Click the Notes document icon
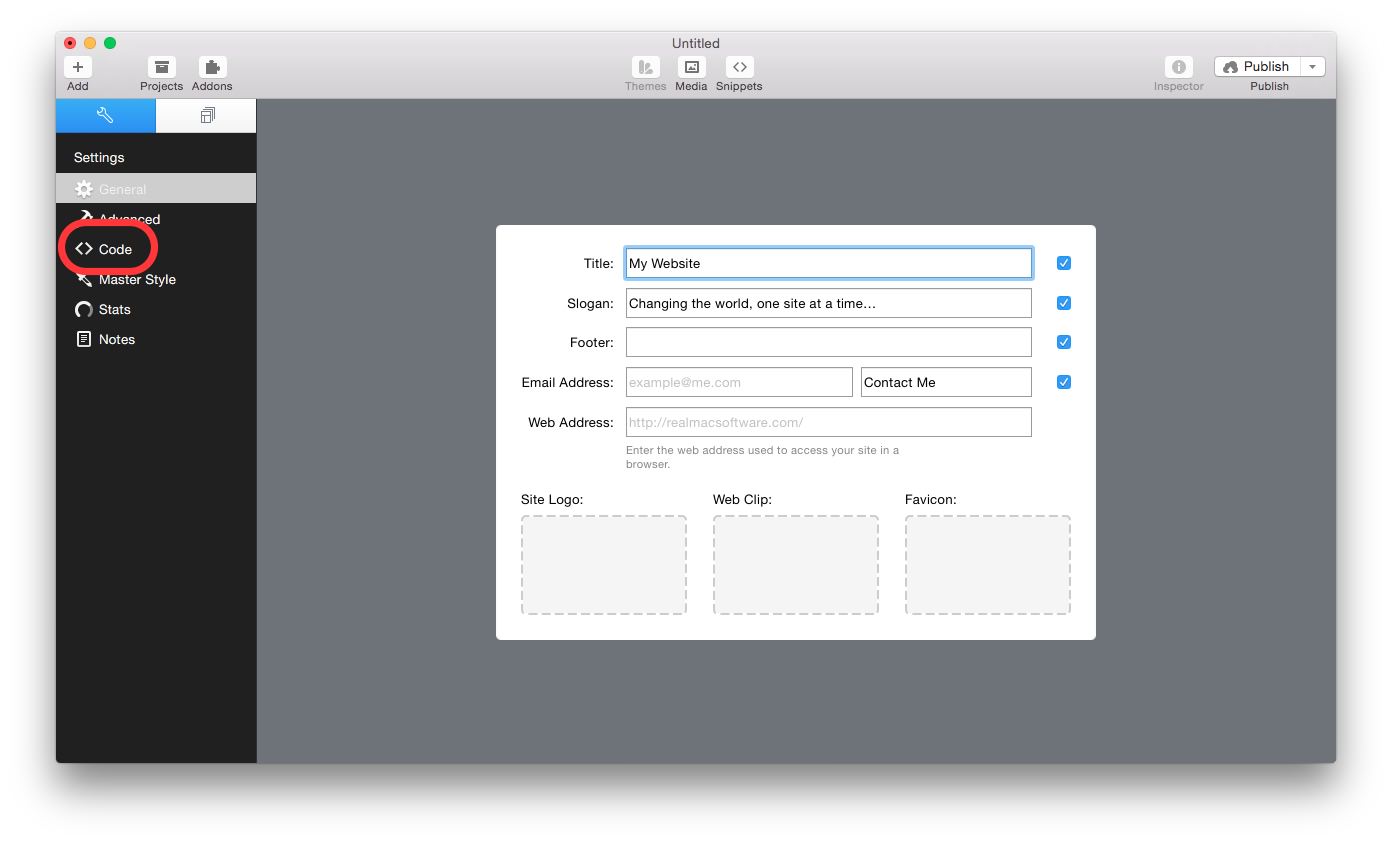This screenshot has width=1392, height=843. point(84,339)
